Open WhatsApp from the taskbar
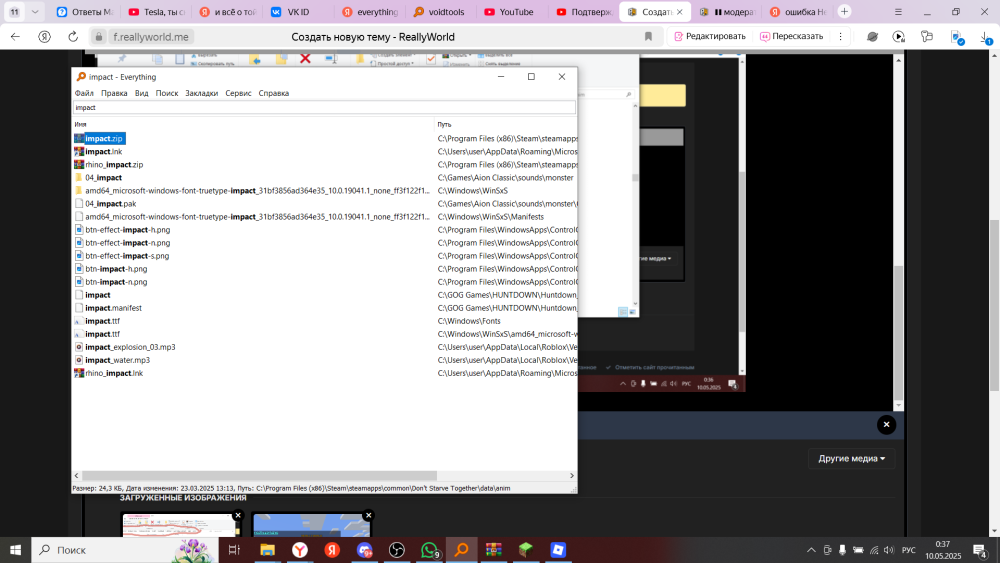Image resolution: width=1000 pixels, height=563 pixels. tap(430, 550)
